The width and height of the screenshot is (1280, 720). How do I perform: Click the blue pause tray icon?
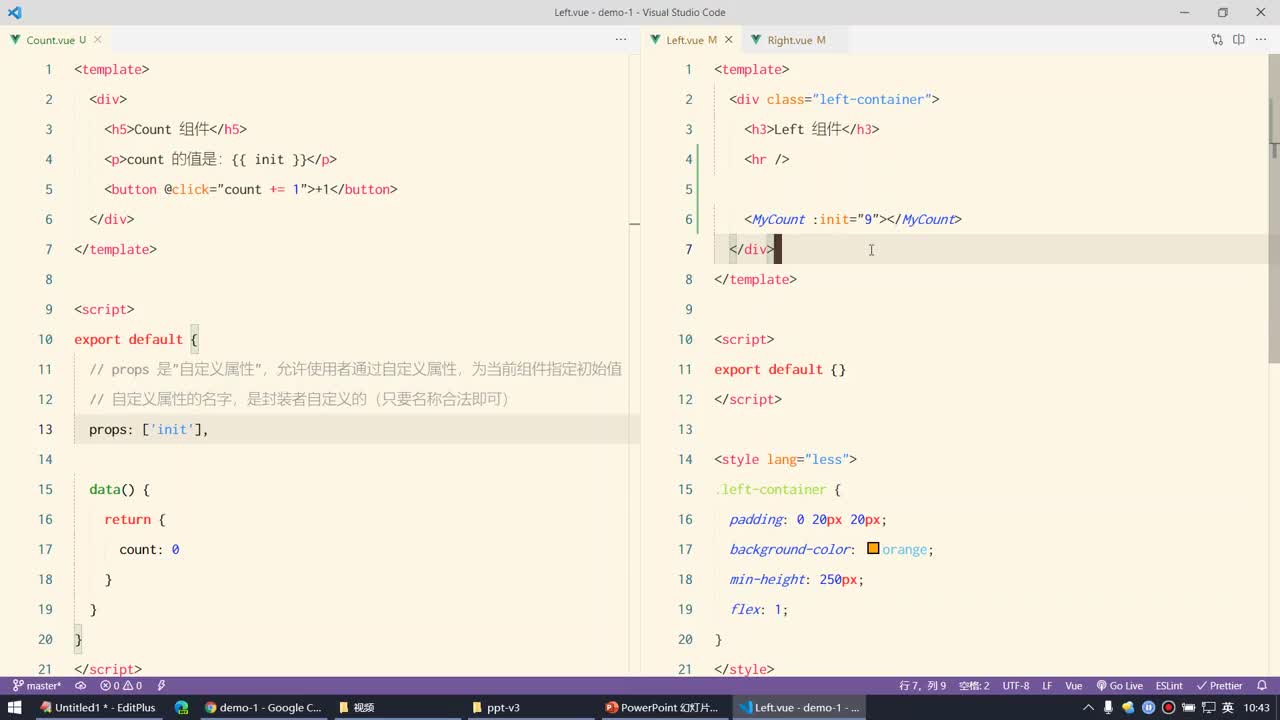[x=1148, y=707]
